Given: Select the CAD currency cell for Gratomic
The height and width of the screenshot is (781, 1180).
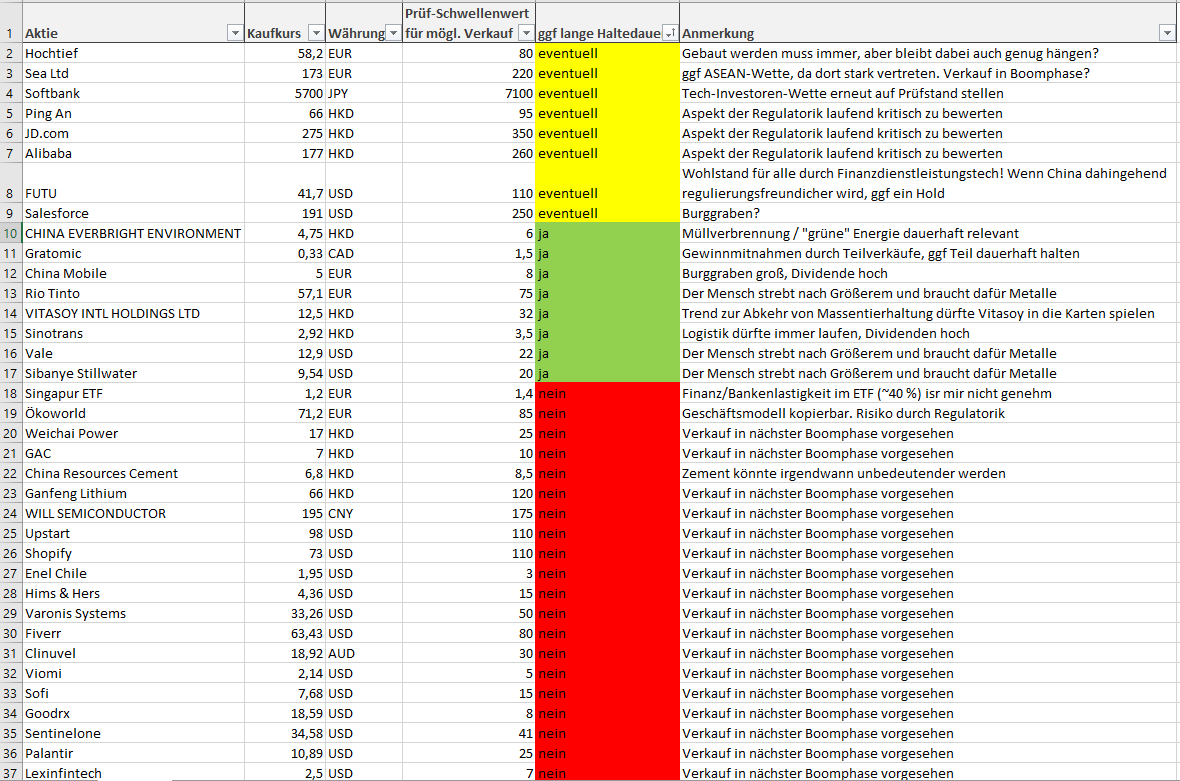Looking at the screenshot, I should [364, 254].
